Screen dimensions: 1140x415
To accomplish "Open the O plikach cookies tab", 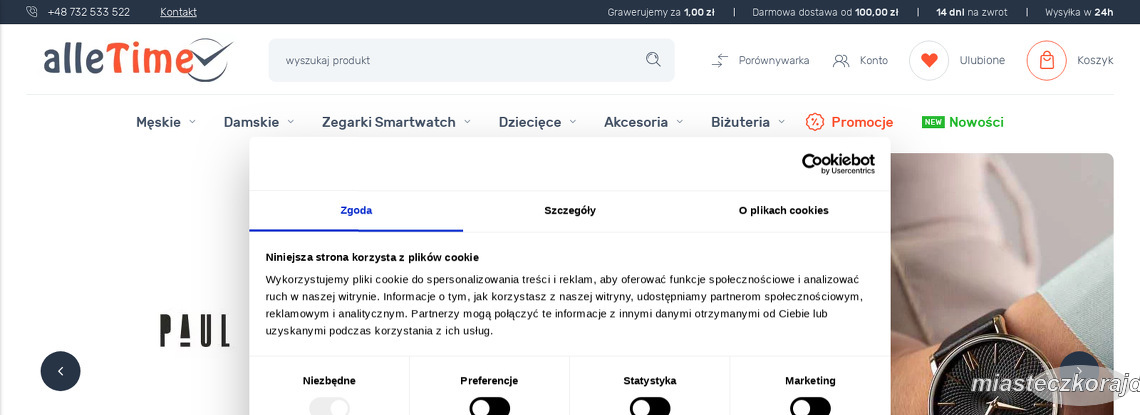I will pyautogui.click(x=784, y=211).
